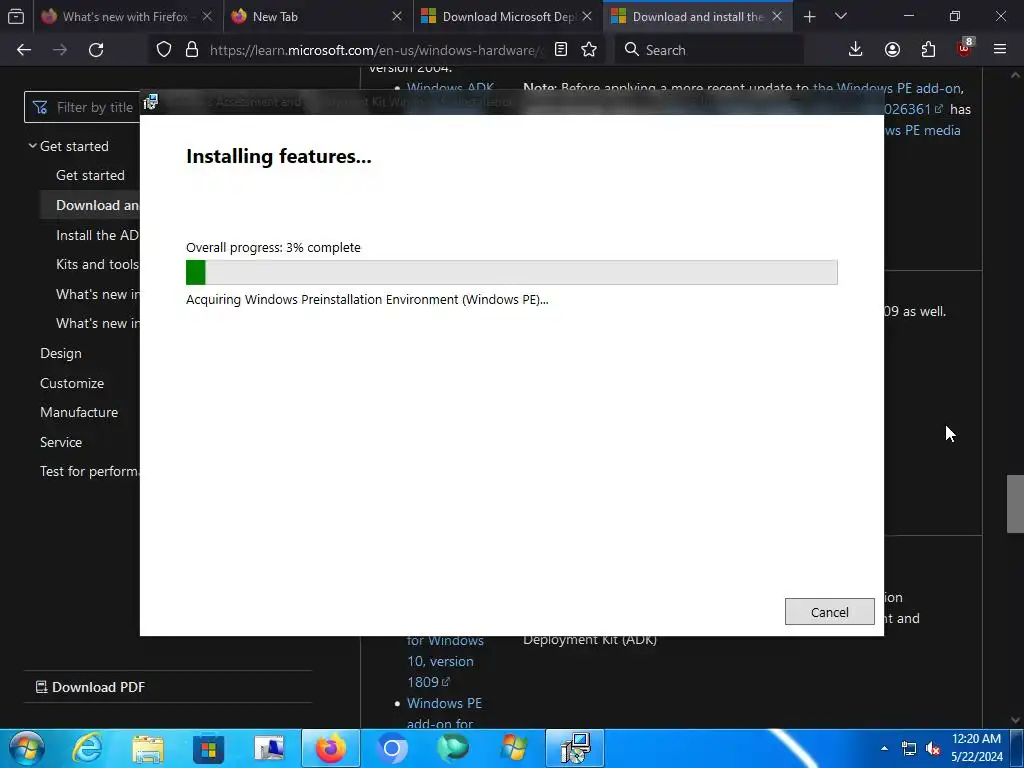Viewport: 1024px width, 768px height.
Task: Switch to Download Microsoft Deployment tab
Action: [x=507, y=16]
